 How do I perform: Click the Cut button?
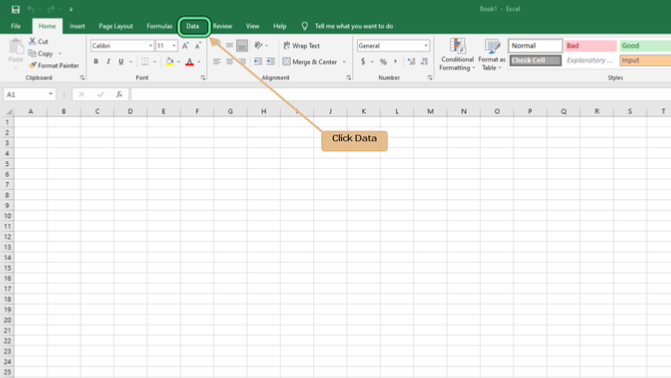[x=38, y=41]
